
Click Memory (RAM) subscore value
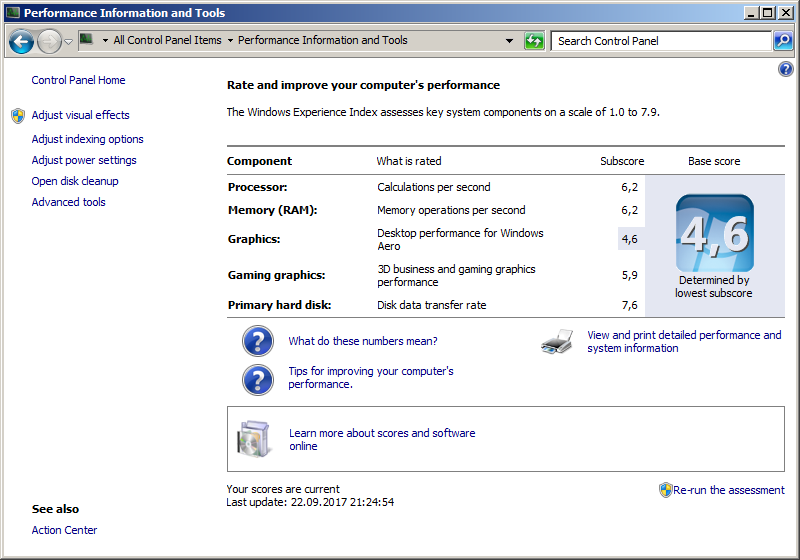[x=629, y=210]
